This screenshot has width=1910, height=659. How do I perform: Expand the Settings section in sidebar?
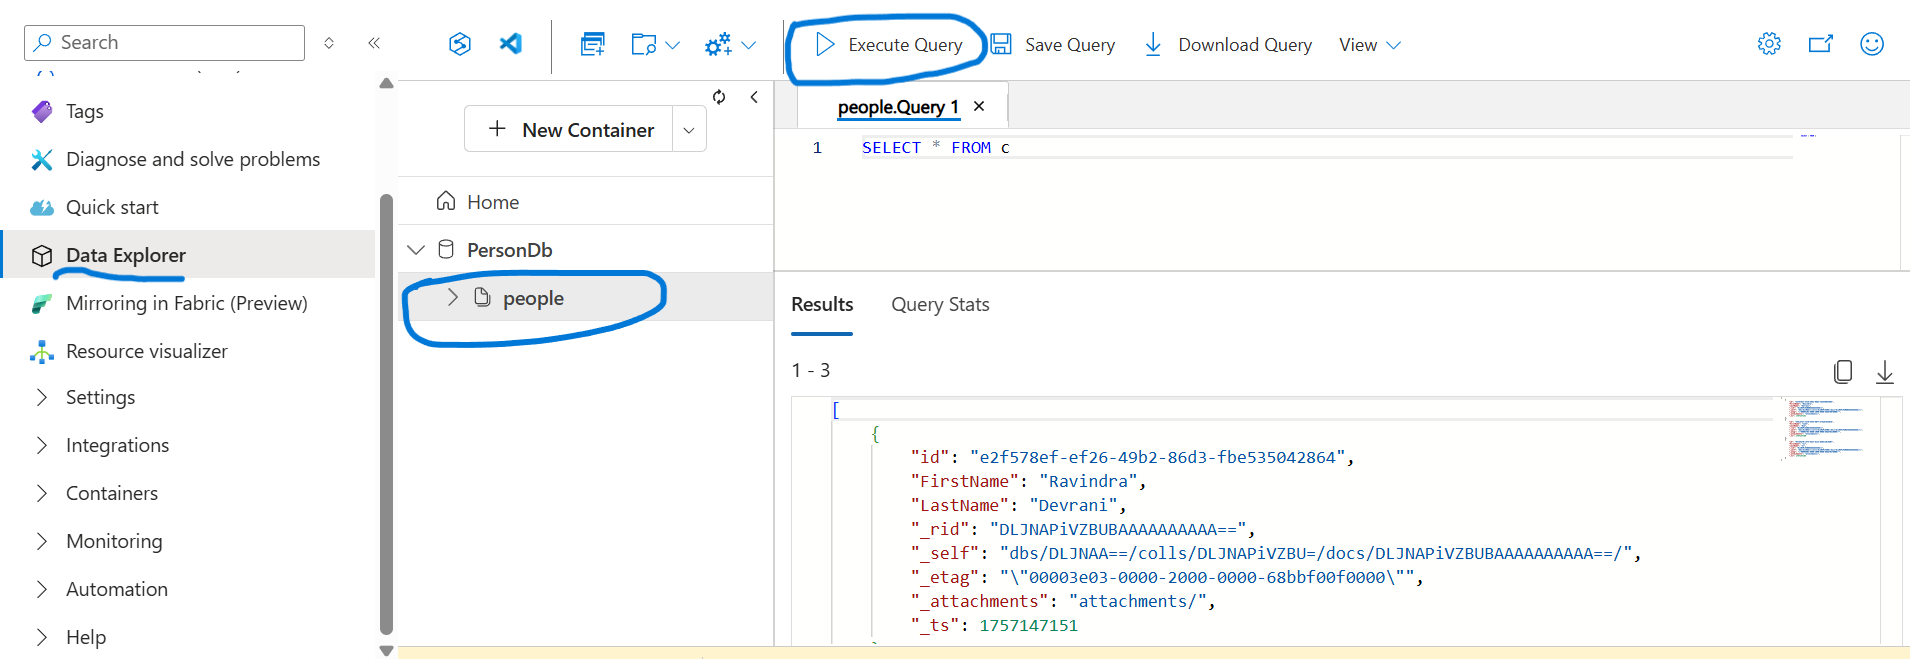(x=42, y=397)
